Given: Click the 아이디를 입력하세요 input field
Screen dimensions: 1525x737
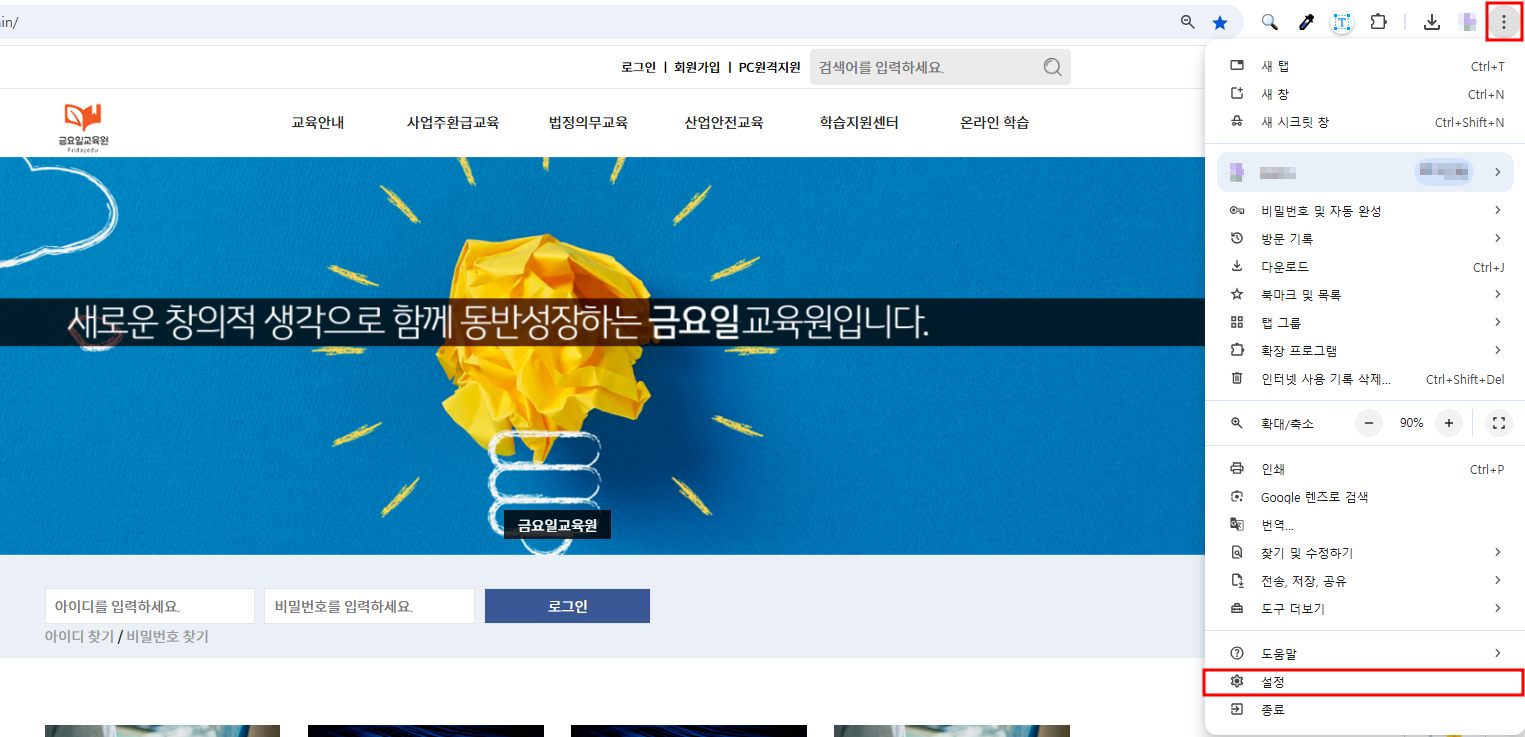Looking at the screenshot, I should 150,606.
